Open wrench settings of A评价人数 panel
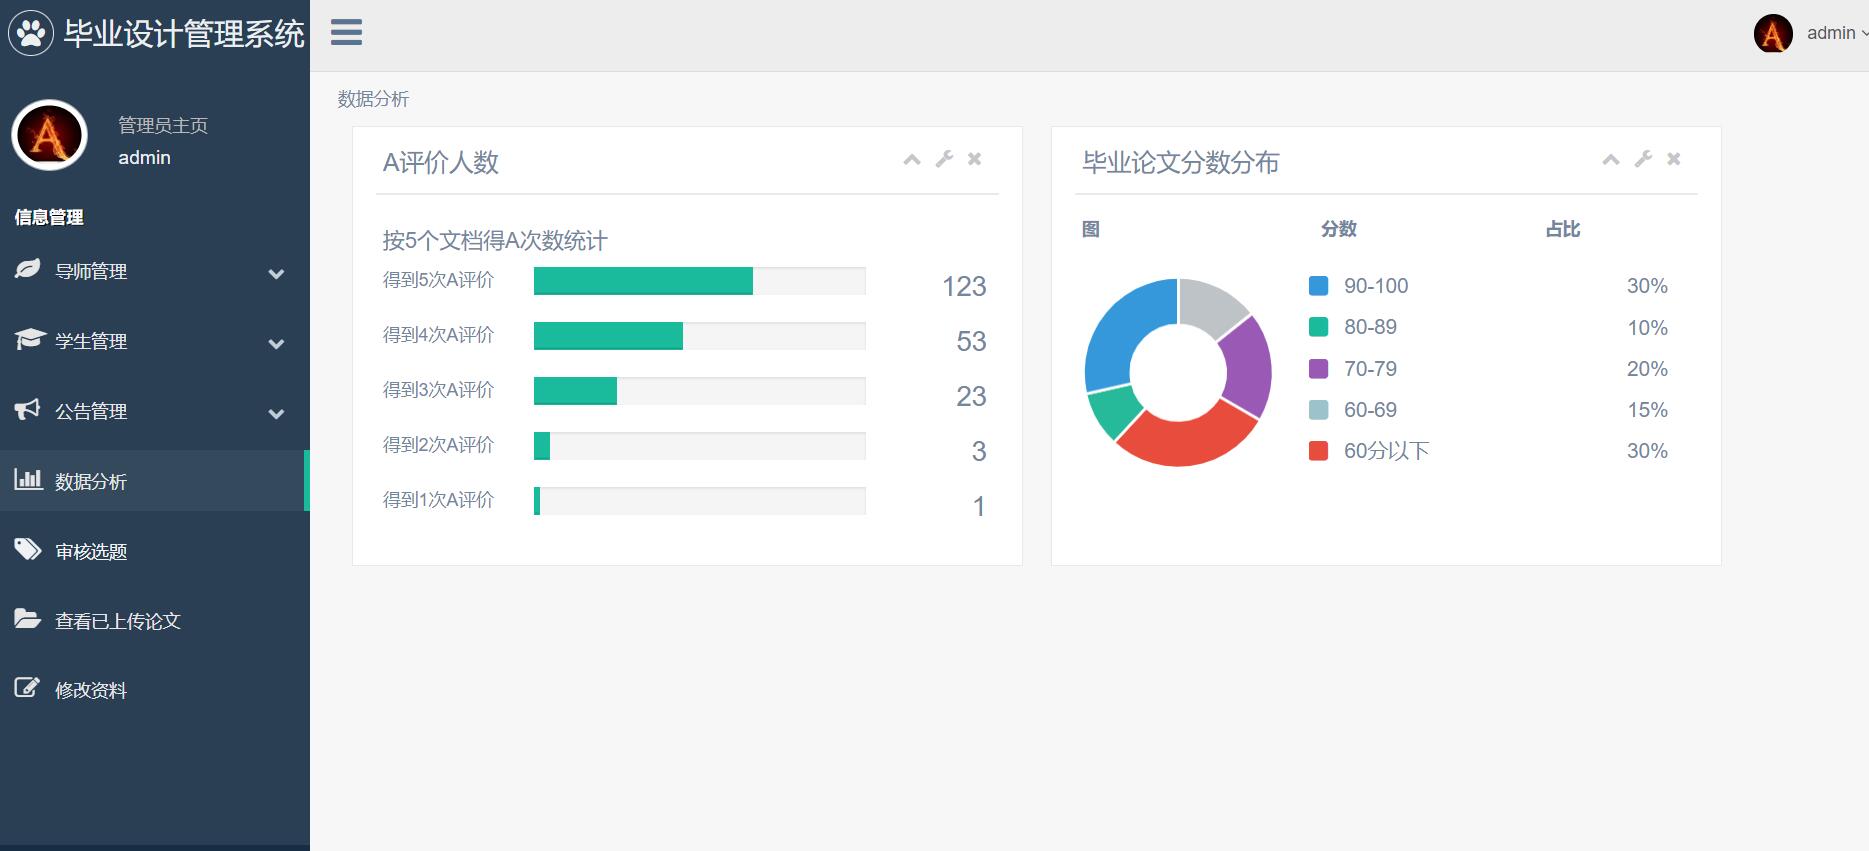 click(x=944, y=159)
